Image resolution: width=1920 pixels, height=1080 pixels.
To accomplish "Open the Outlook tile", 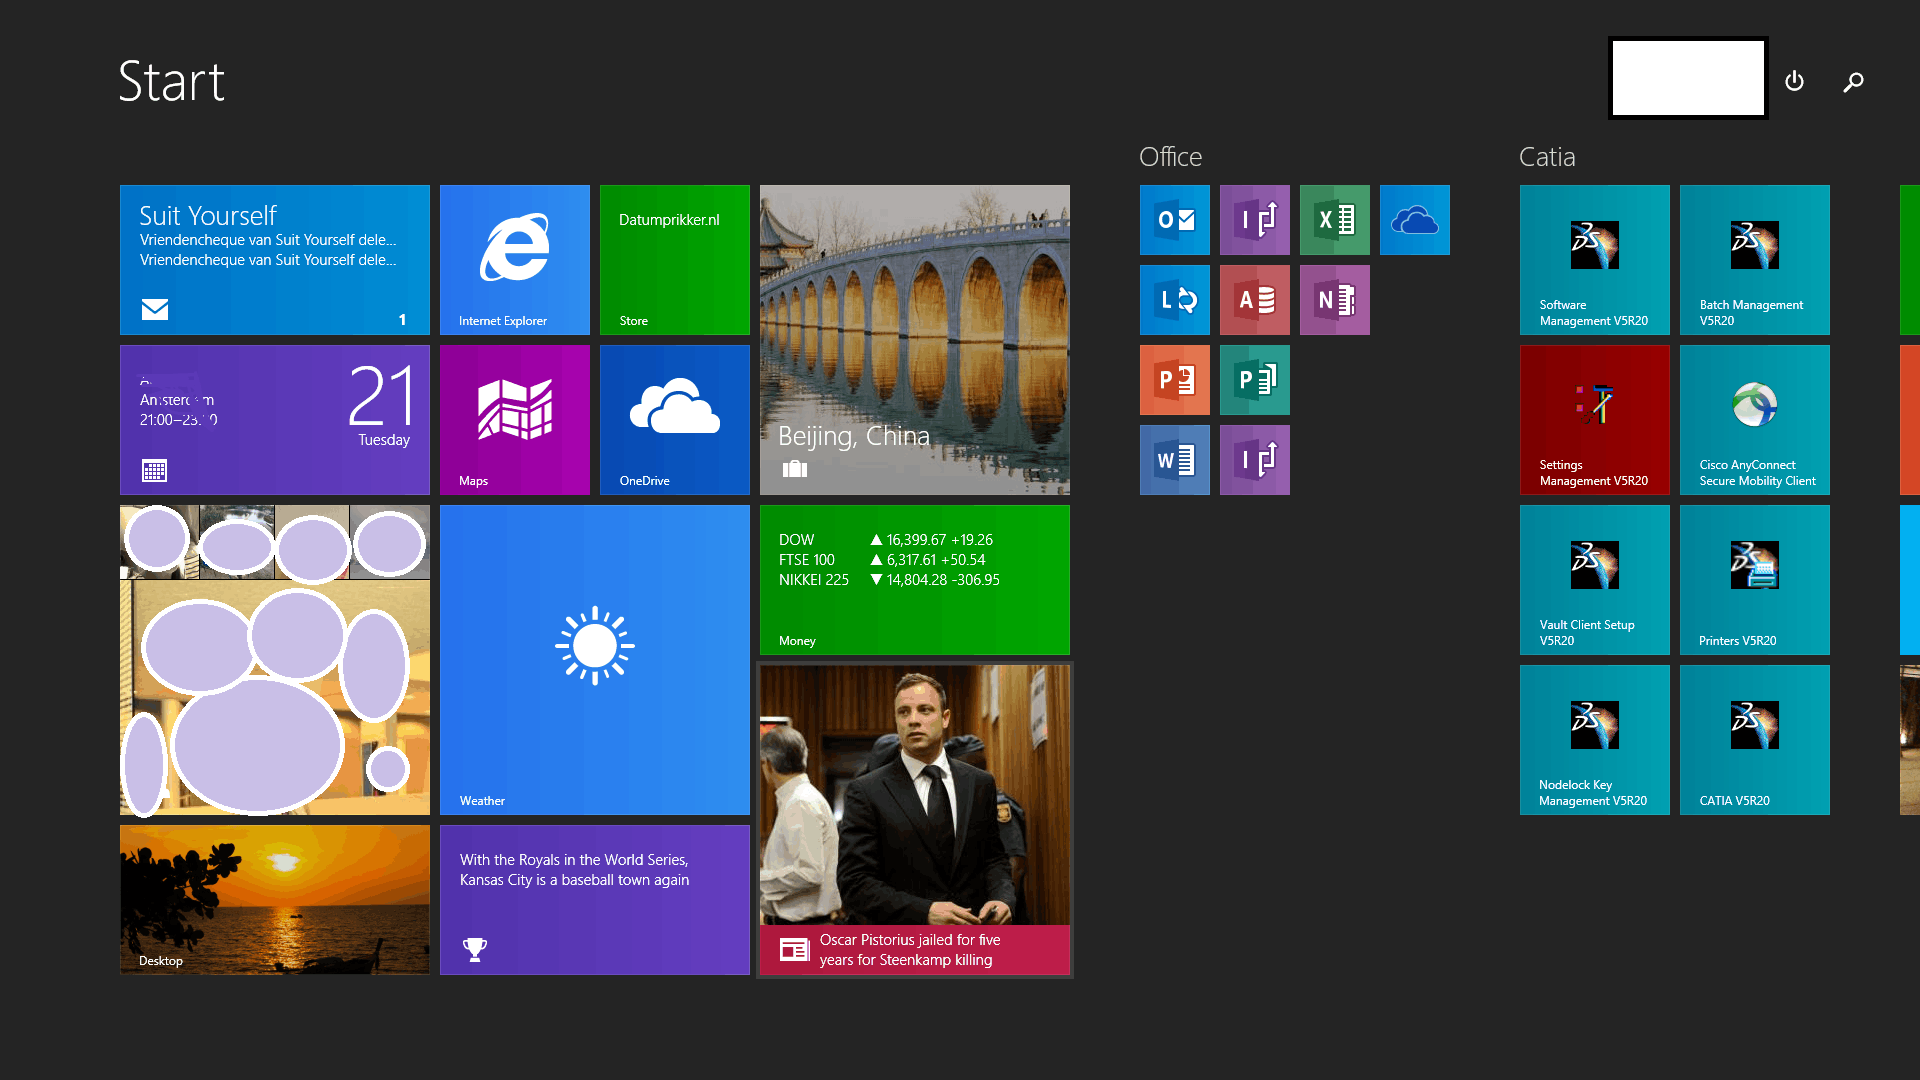I will point(1174,220).
